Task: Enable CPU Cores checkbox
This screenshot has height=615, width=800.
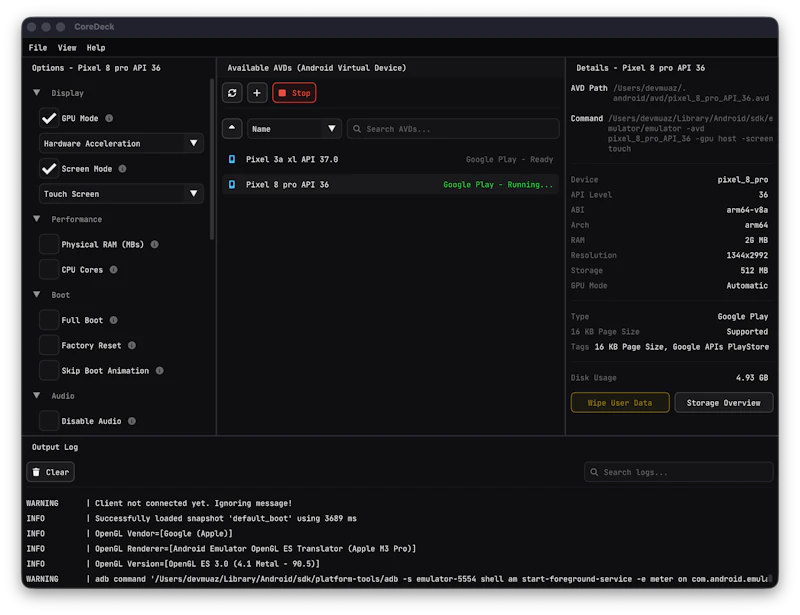Action: tap(49, 269)
